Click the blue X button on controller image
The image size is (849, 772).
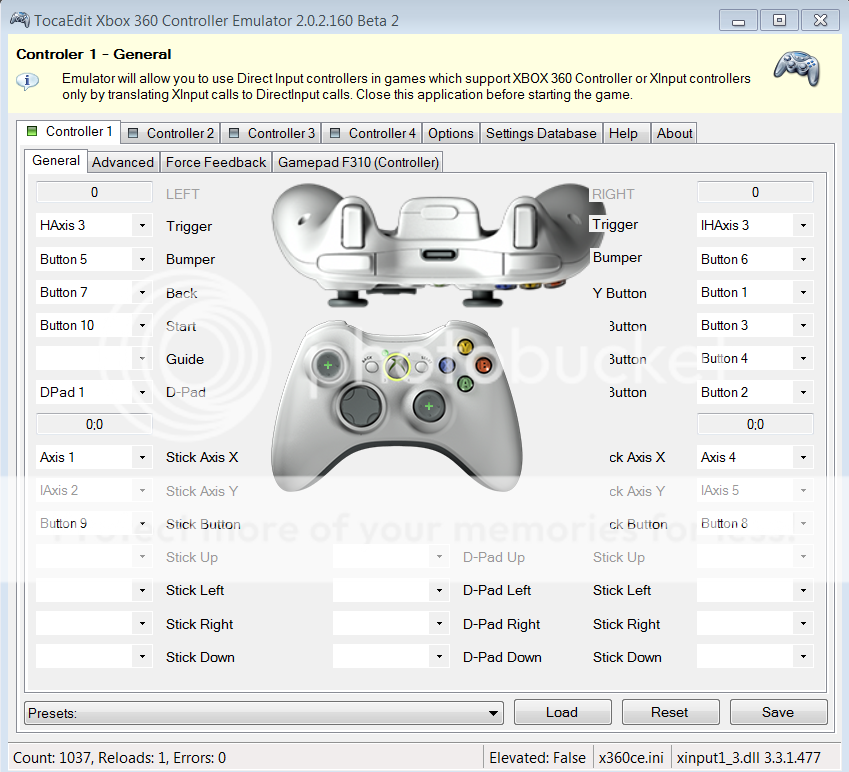click(x=446, y=365)
